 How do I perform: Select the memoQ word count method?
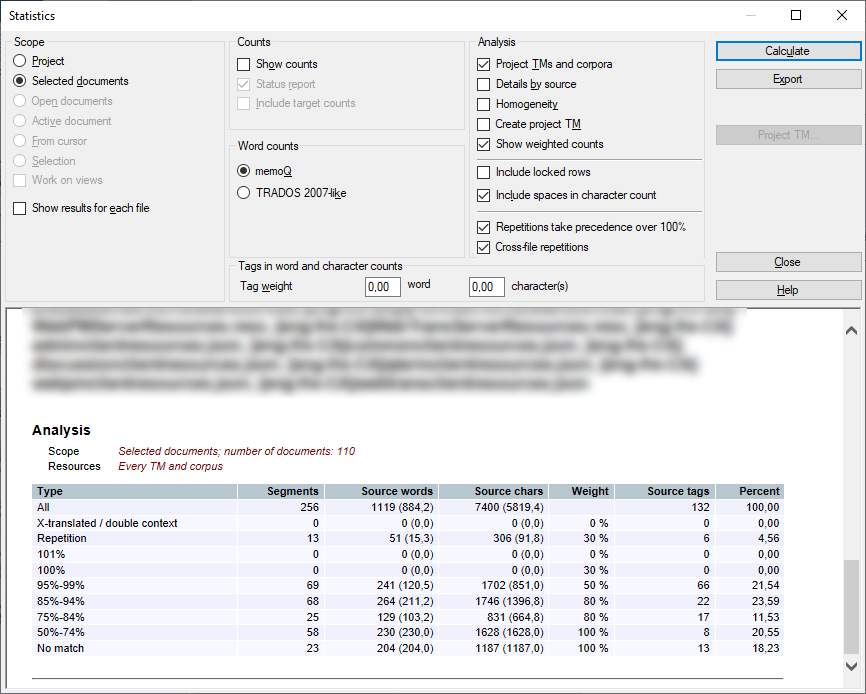(243, 170)
